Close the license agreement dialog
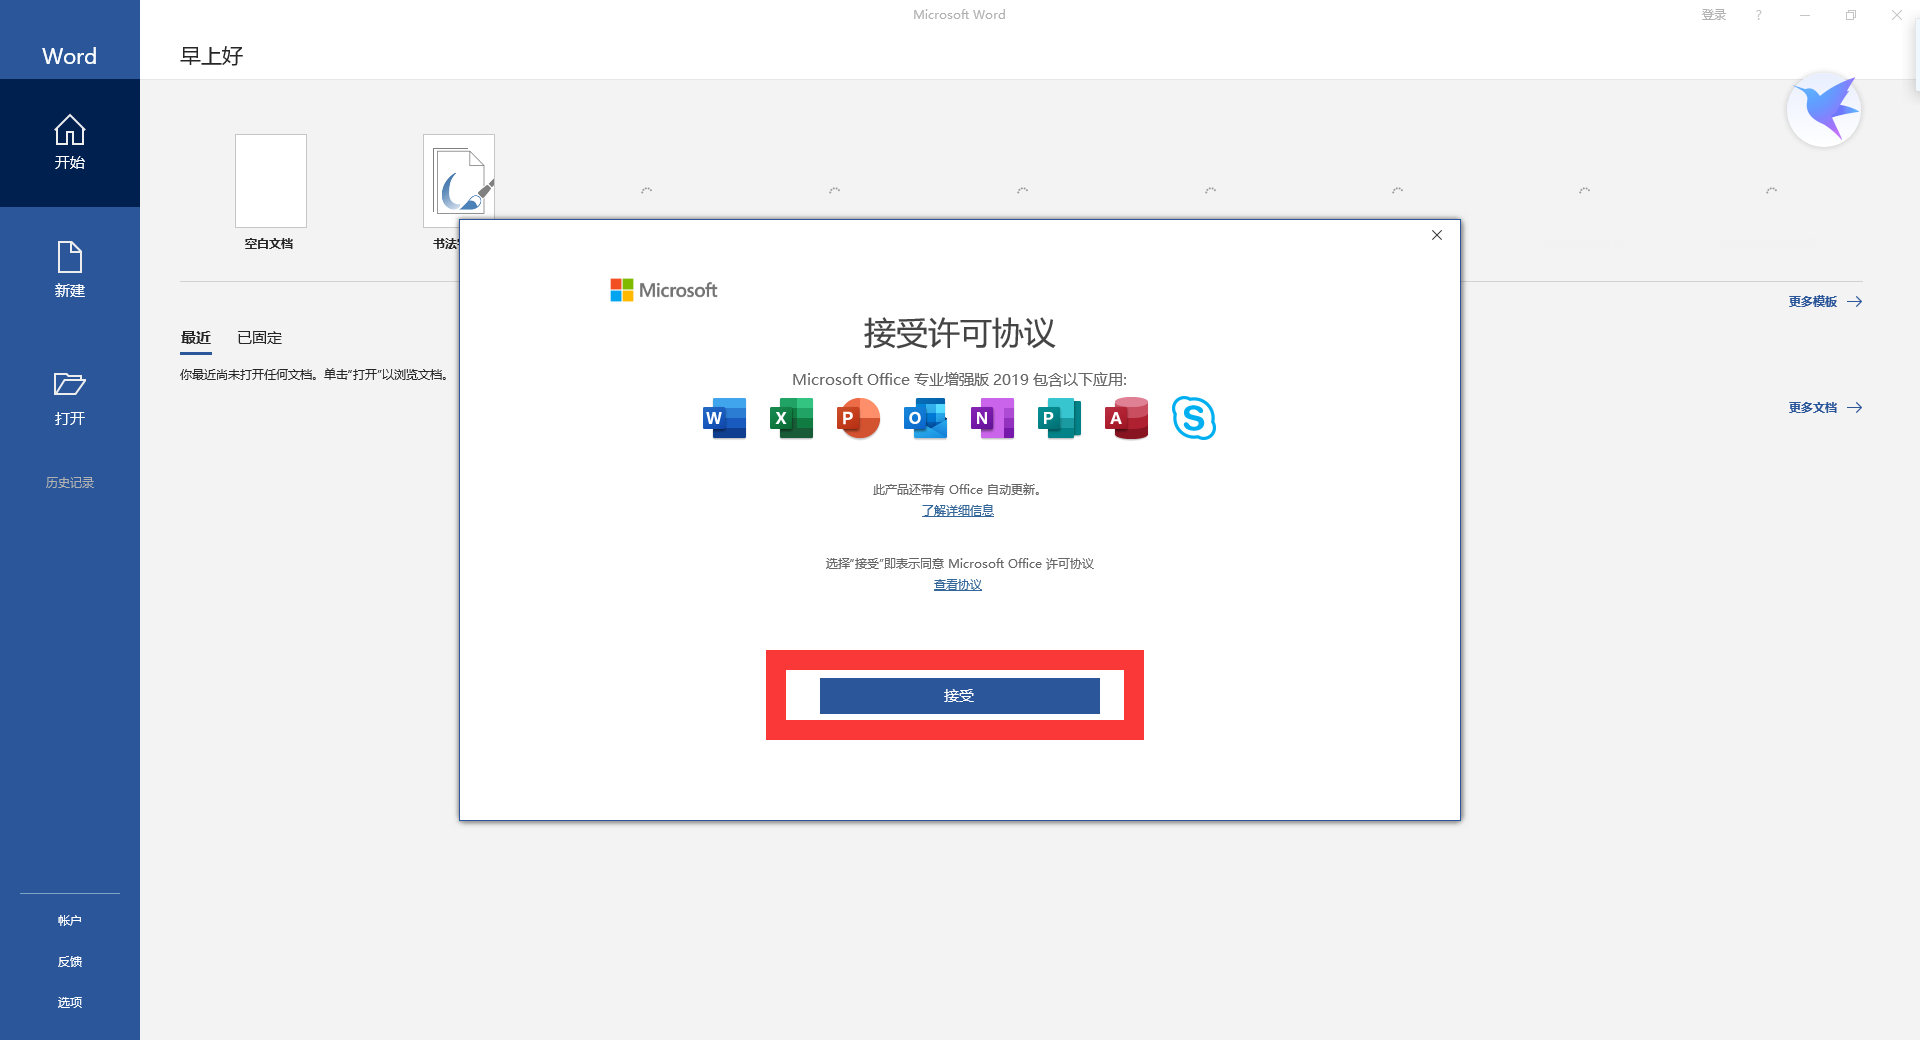The width and height of the screenshot is (1920, 1040). (x=1437, y=235)
